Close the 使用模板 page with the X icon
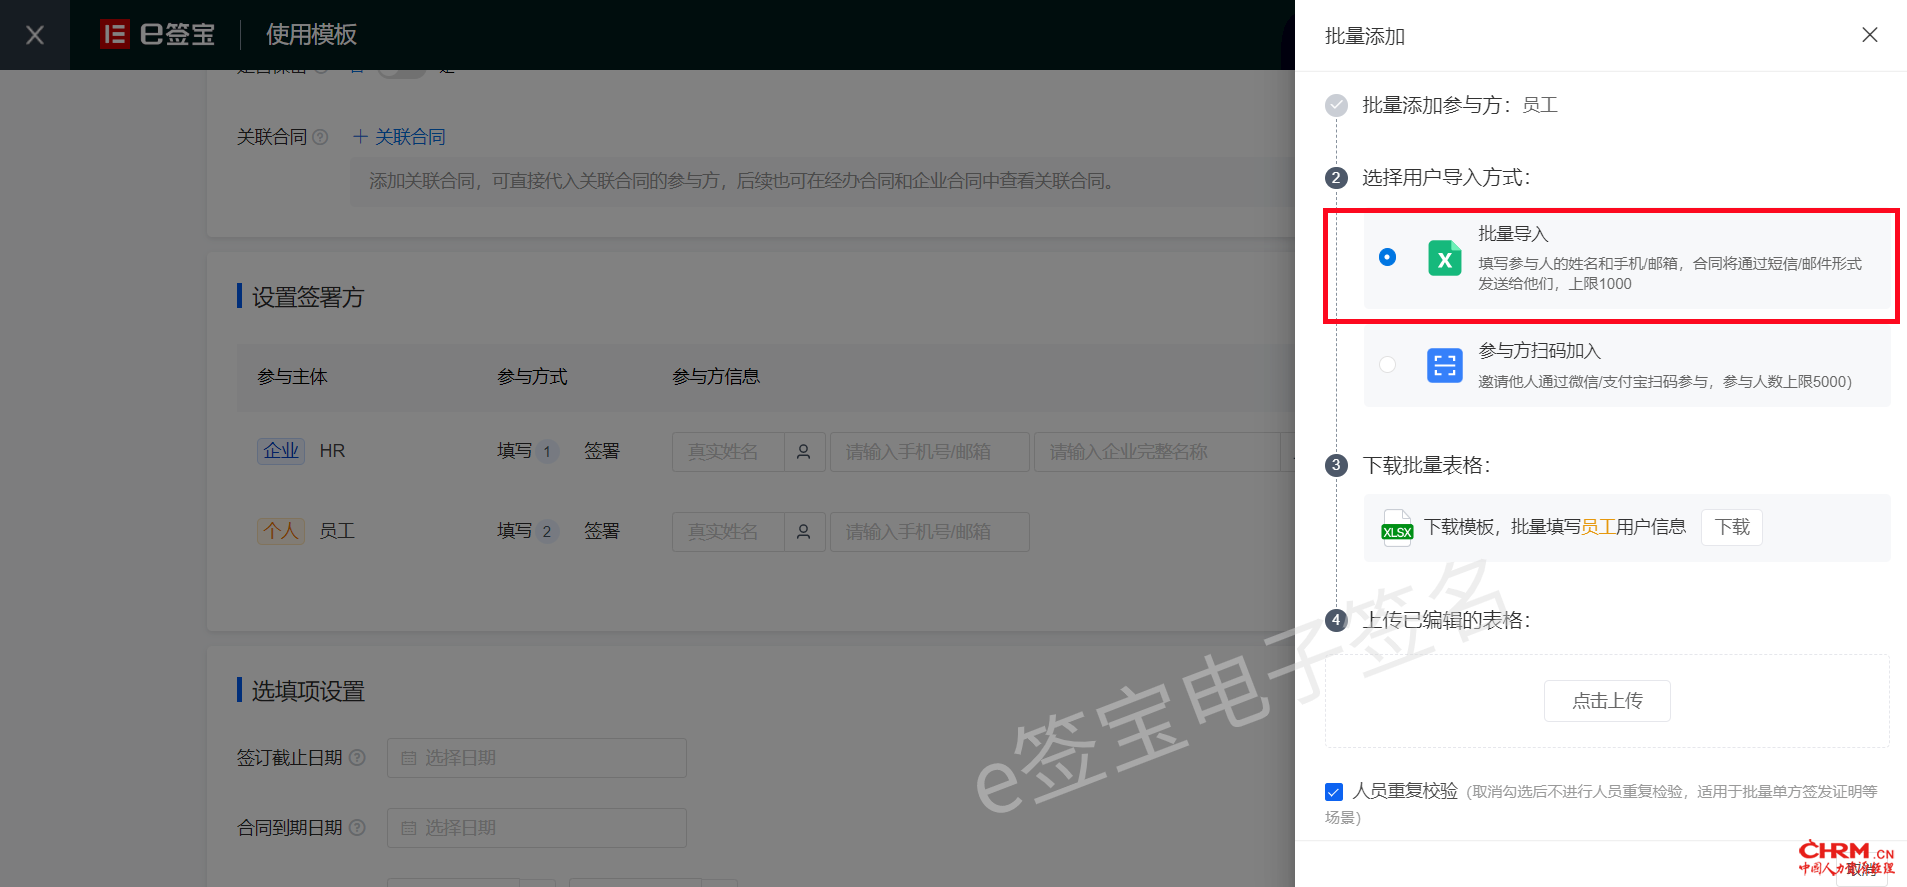Image resolution: width=1907 pixels, height=887 pixels. 35,35
